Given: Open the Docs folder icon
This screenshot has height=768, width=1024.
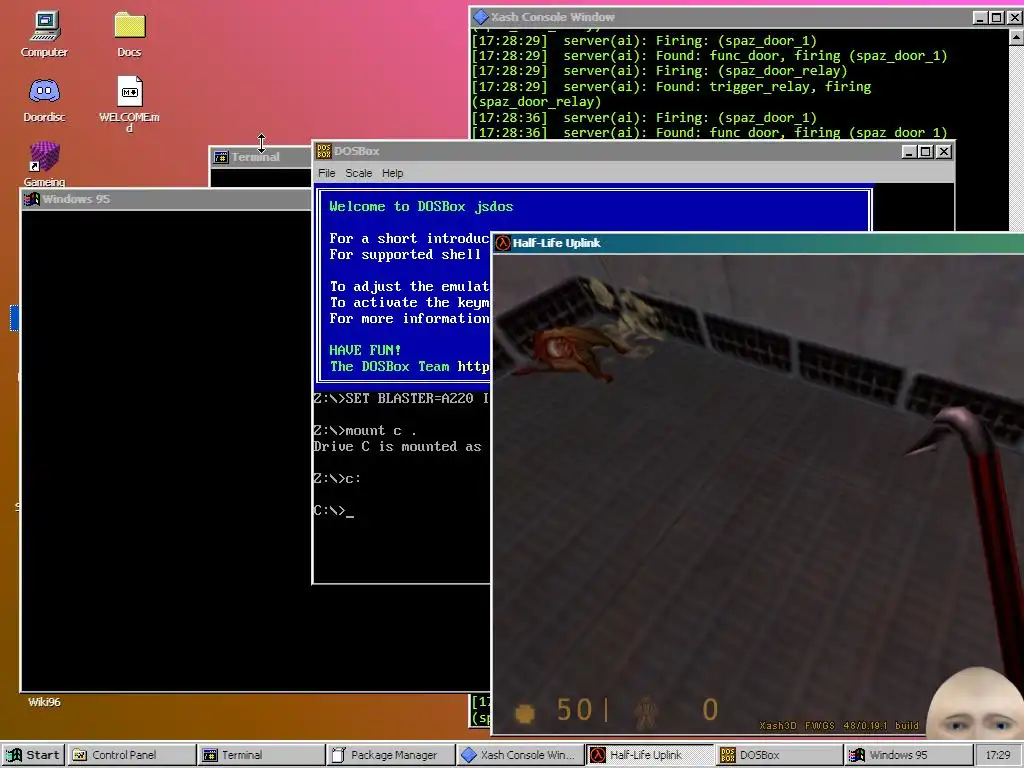Looking at the screenshot, I should [129, 34].
